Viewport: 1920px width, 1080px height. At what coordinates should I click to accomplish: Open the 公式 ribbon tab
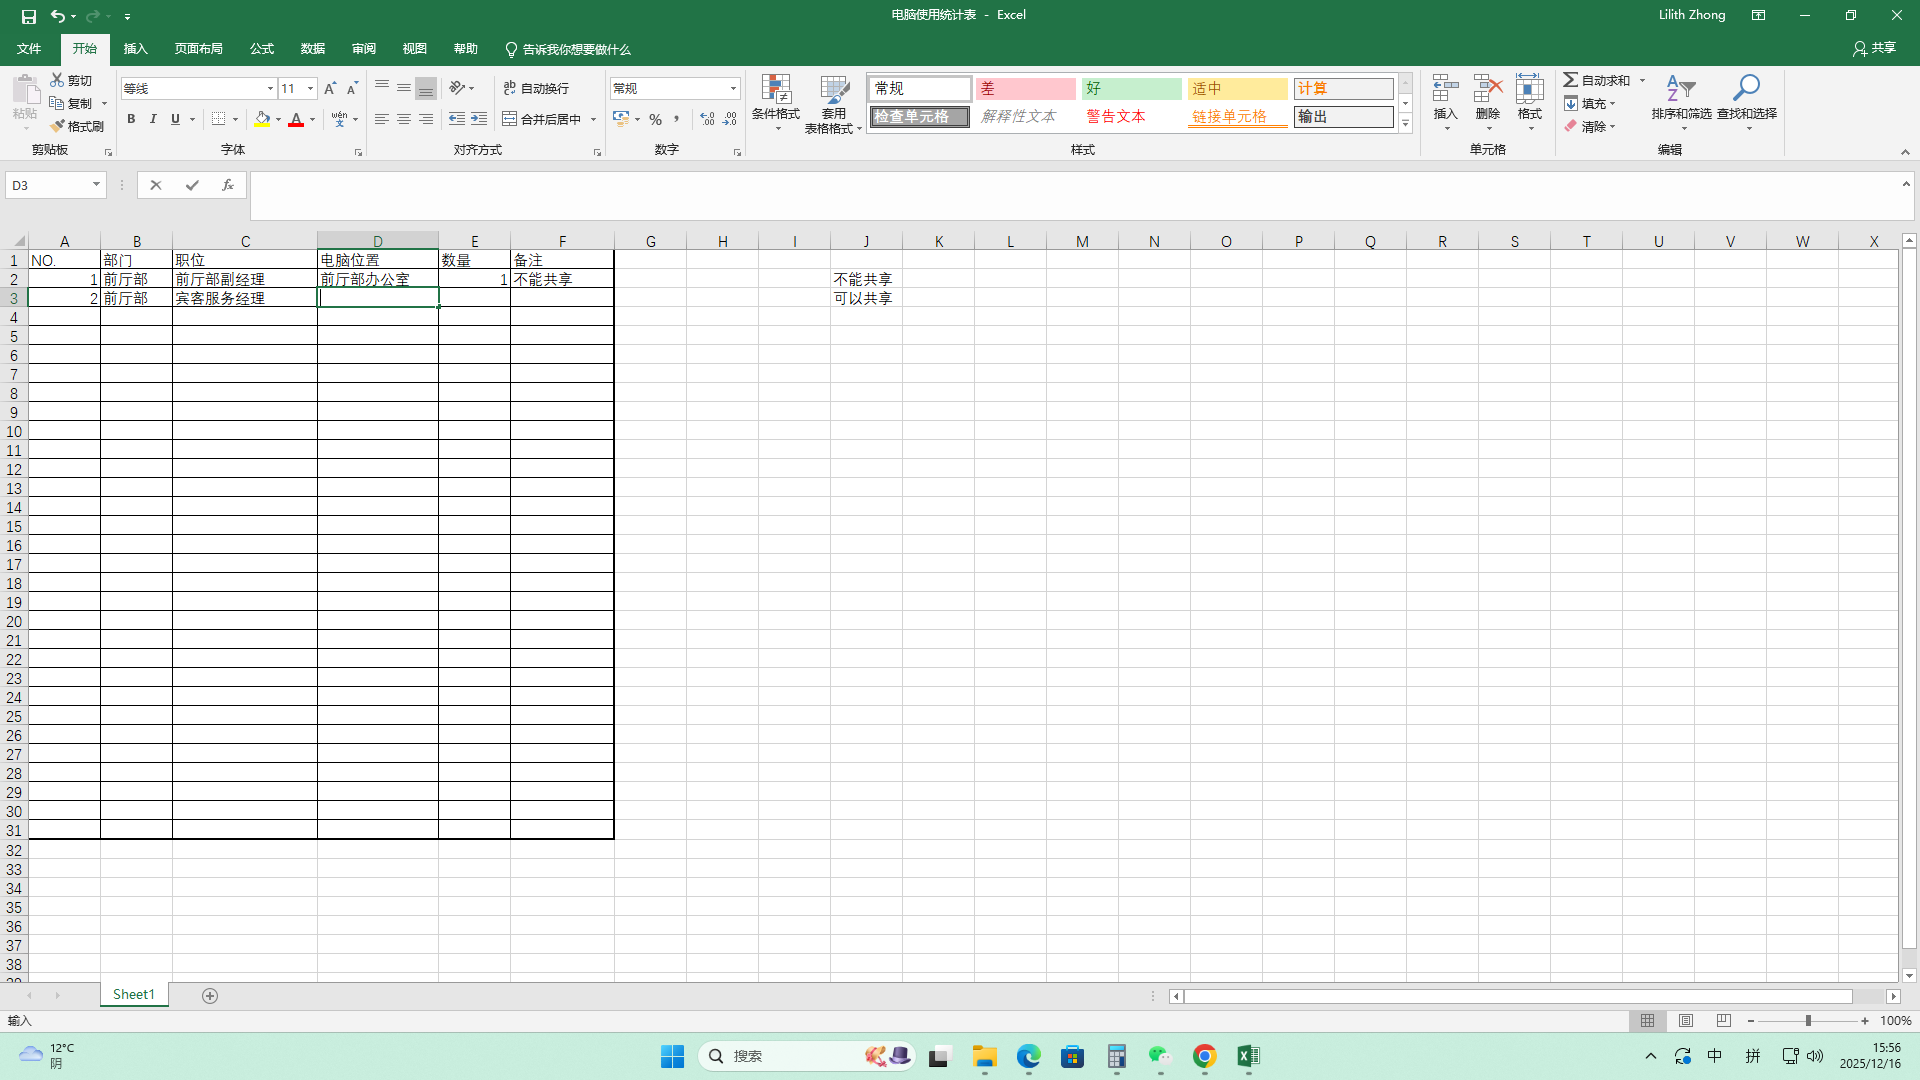262,49
